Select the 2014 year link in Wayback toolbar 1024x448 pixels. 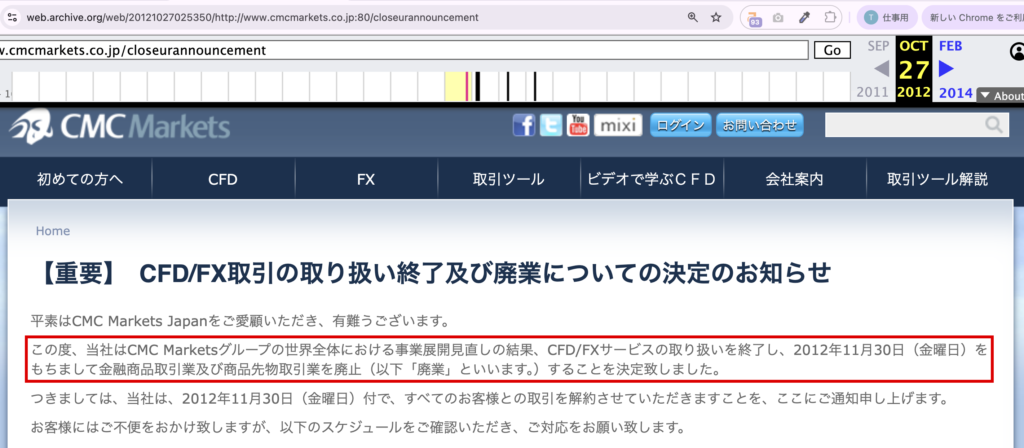[955, 93]
